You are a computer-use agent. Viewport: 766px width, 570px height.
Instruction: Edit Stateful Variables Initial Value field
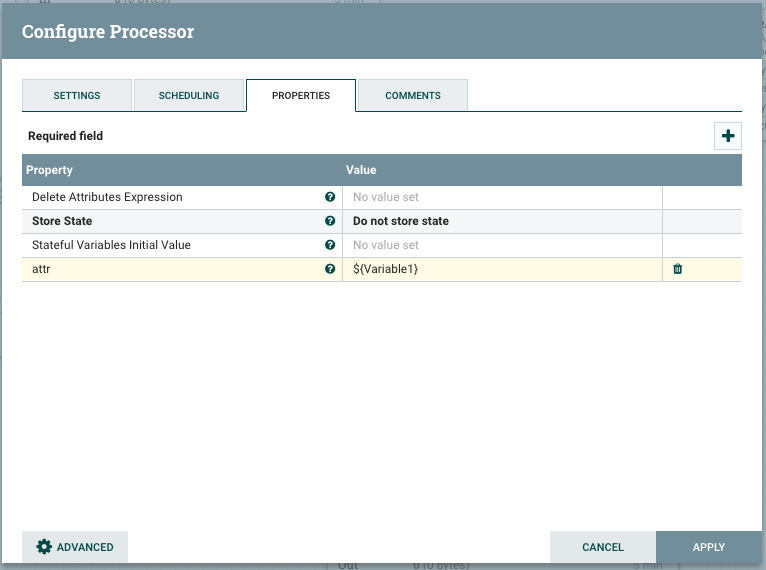(501, 245)
